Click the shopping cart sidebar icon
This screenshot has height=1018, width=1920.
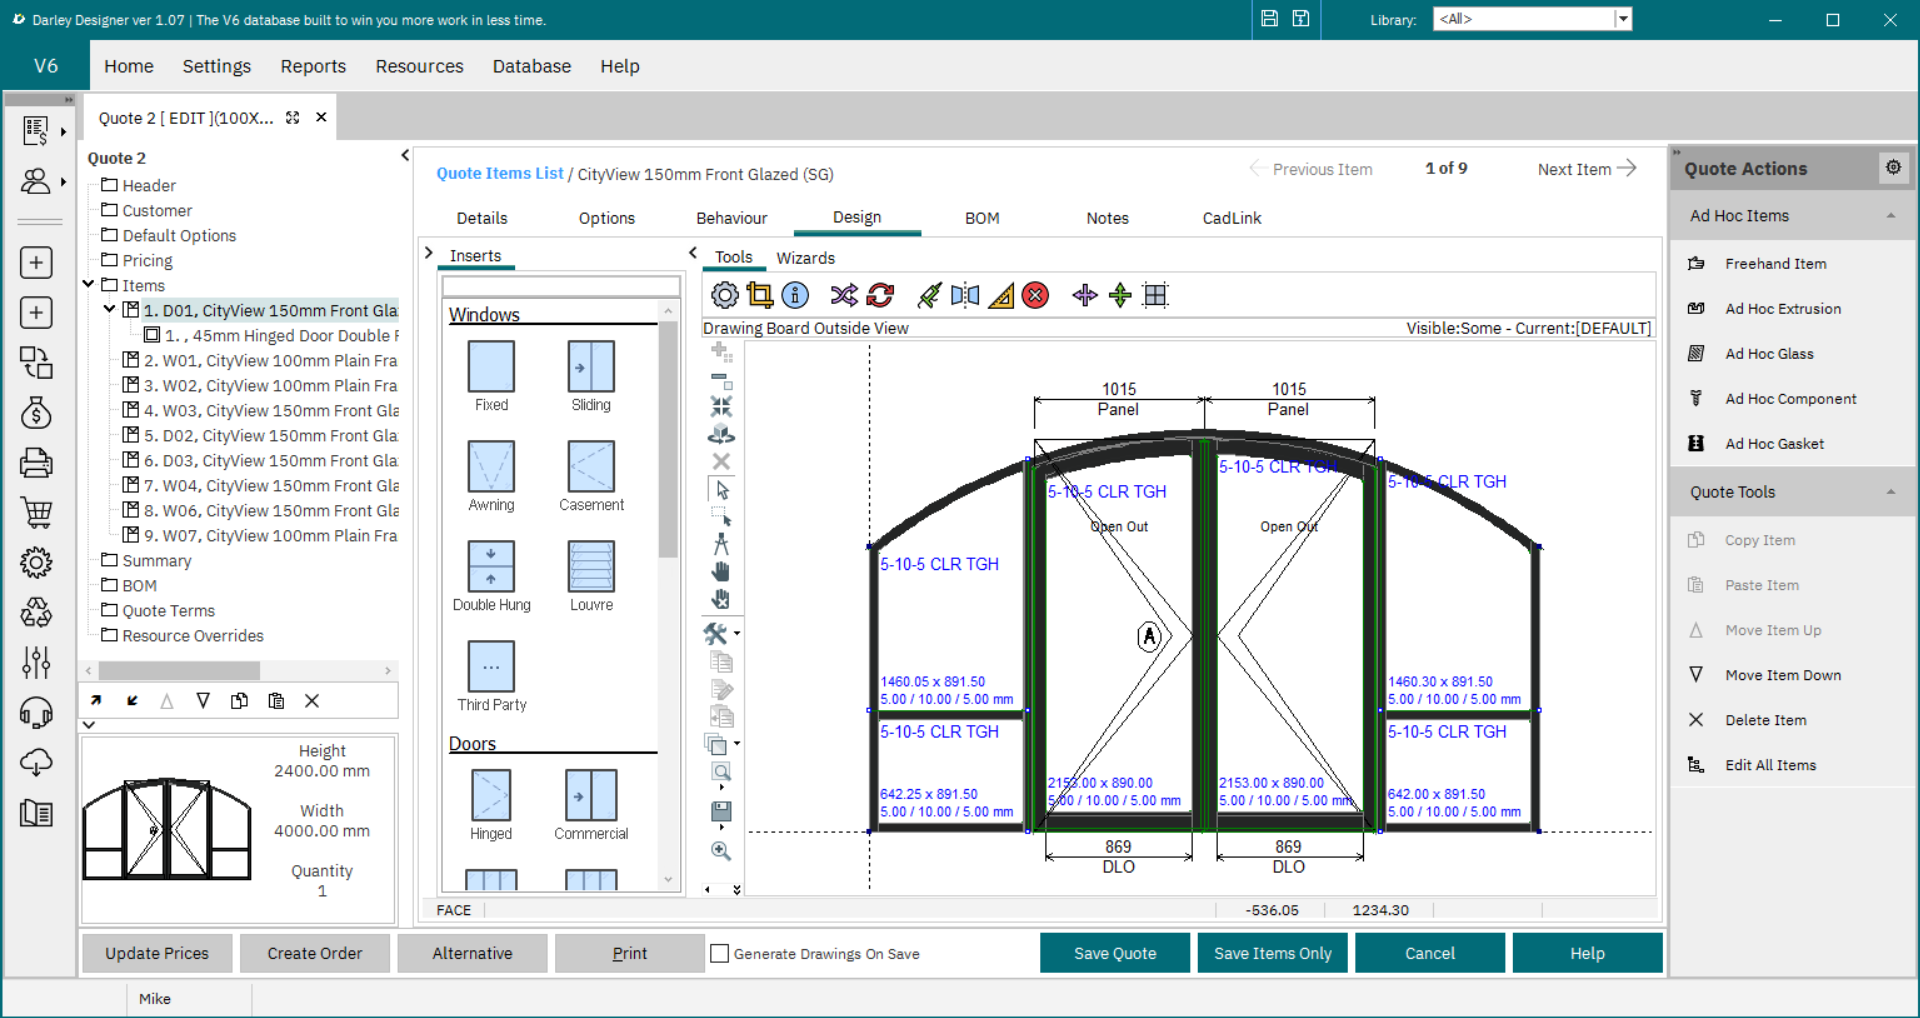click(37, 512)
